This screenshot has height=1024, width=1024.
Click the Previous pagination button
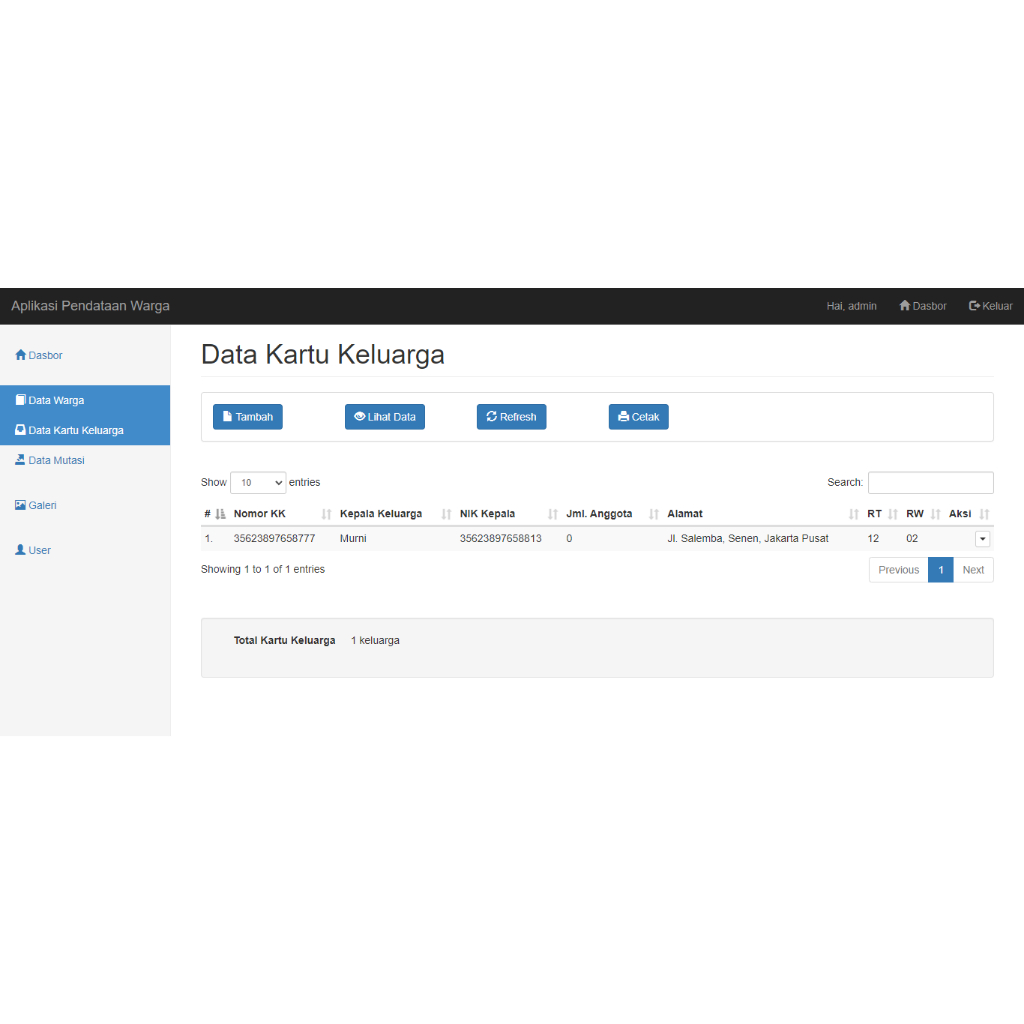pyautogui.click(x=898, y=570)
